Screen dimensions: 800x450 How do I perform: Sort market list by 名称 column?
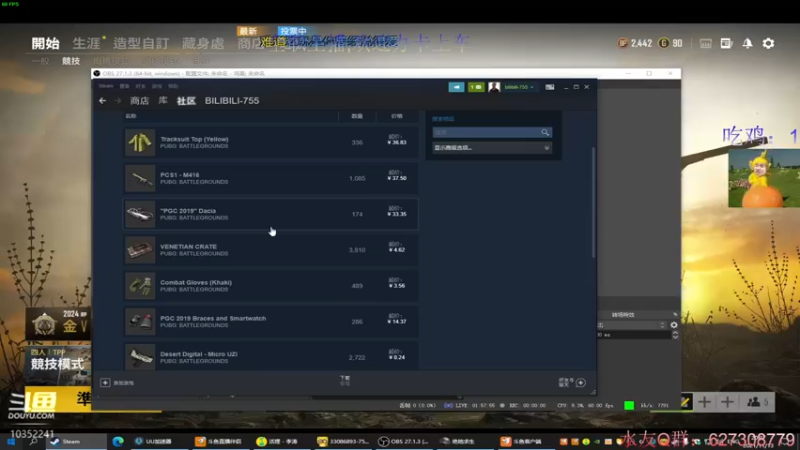(x=131, y=116)
